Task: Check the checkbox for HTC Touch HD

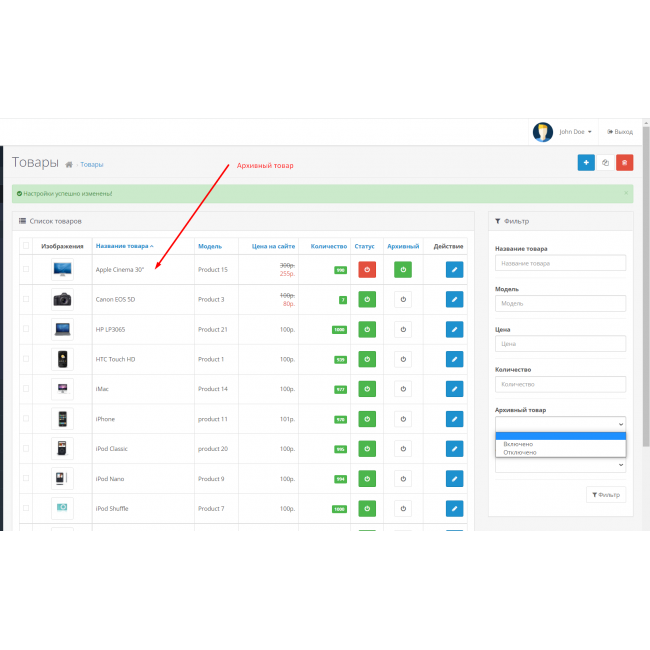Action: pyautogui.click(x=26, y=359)
